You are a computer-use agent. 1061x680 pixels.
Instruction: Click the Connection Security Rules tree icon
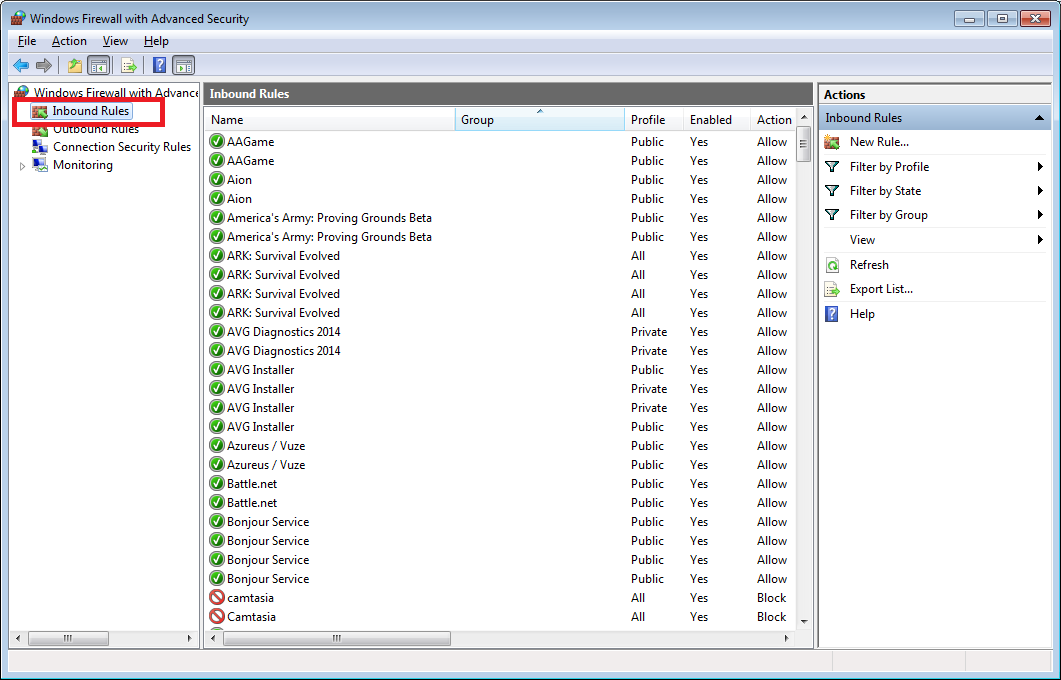[x=41, y=147]
